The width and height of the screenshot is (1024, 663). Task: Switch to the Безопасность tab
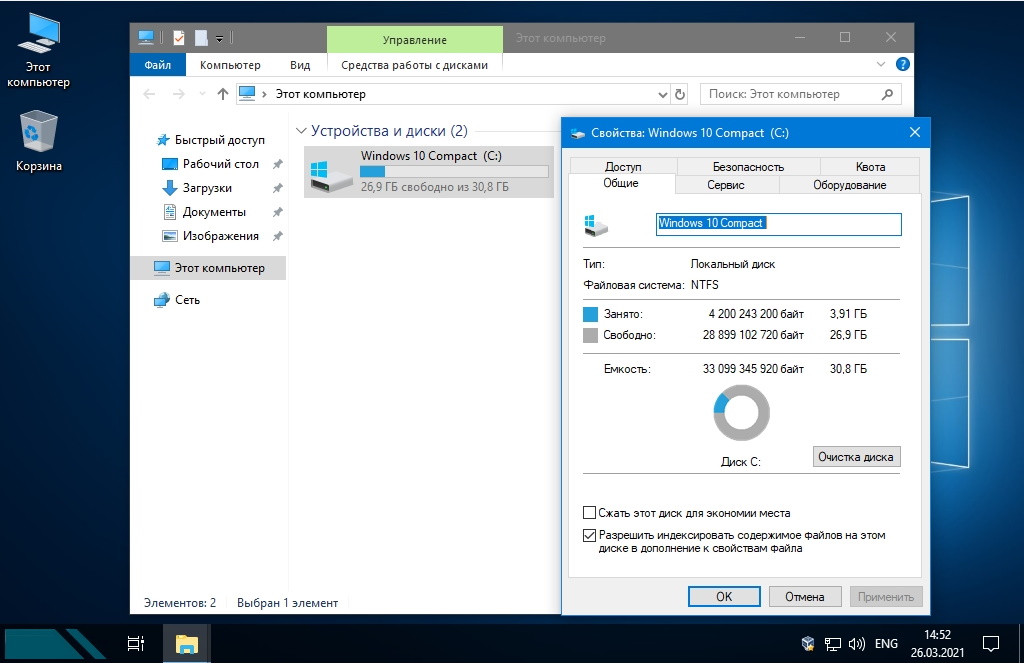[x=748, y=167]
